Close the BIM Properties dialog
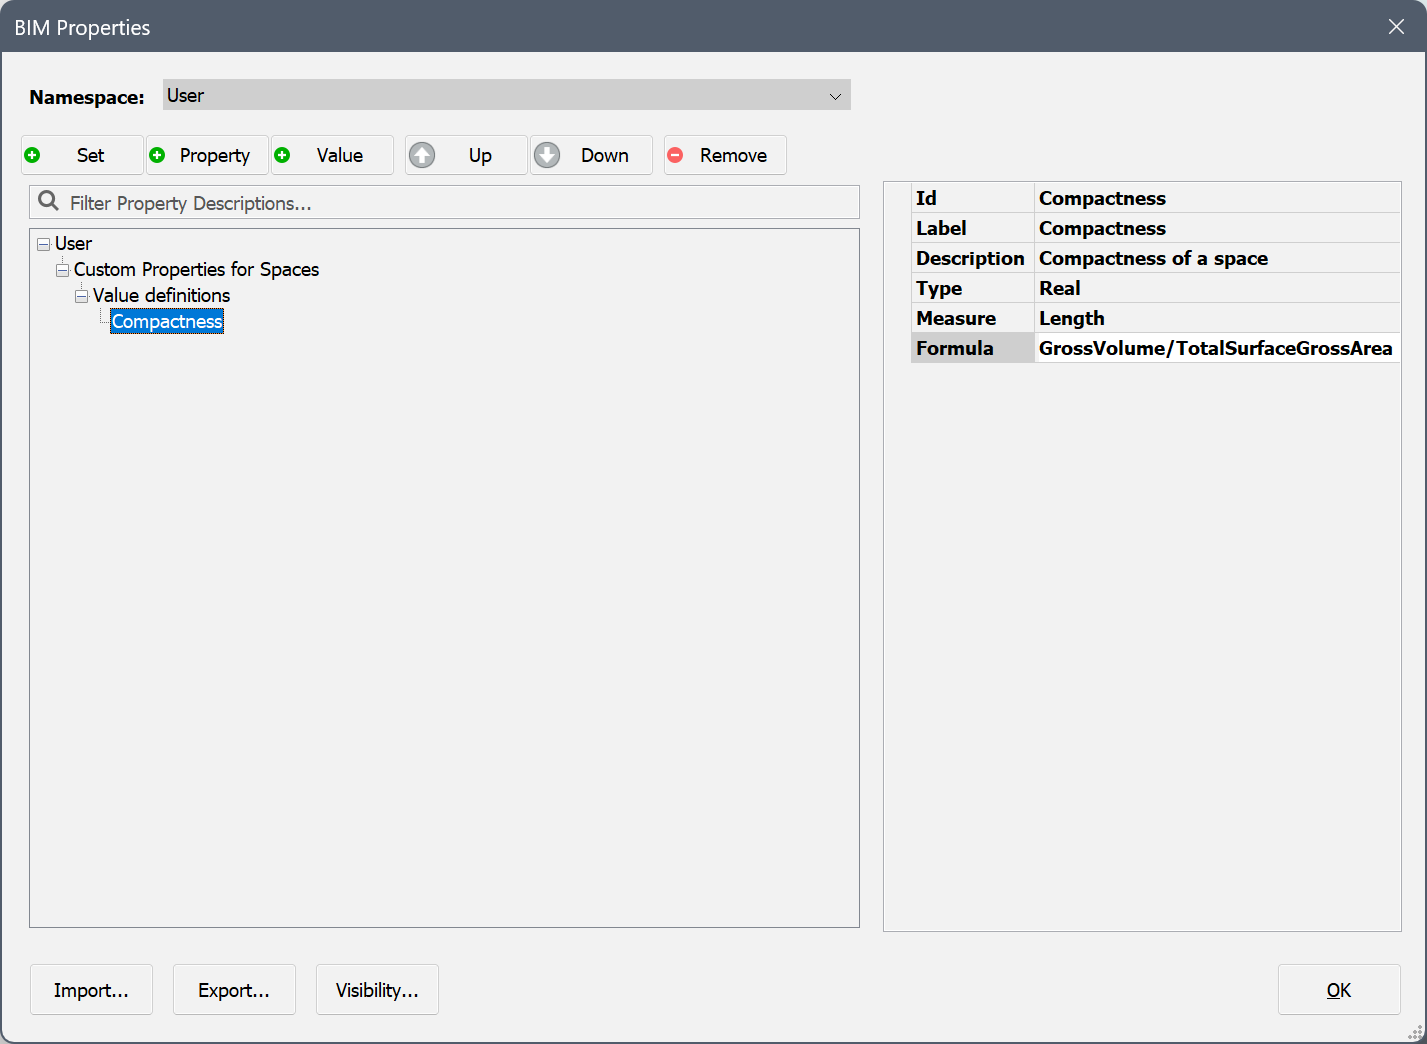Image resolution: width=1427 pixels, height=1044 pixels. (x=1396, y=27)
